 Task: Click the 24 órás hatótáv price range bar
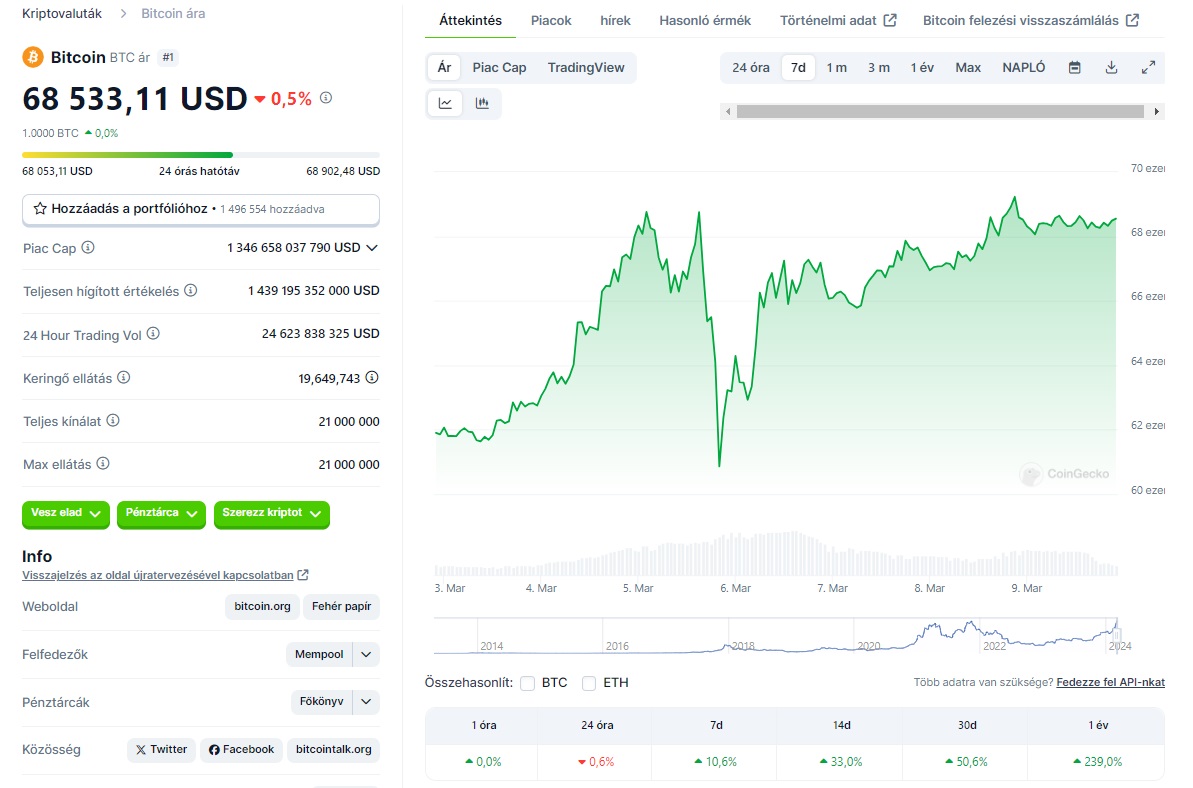pos(201,154)
